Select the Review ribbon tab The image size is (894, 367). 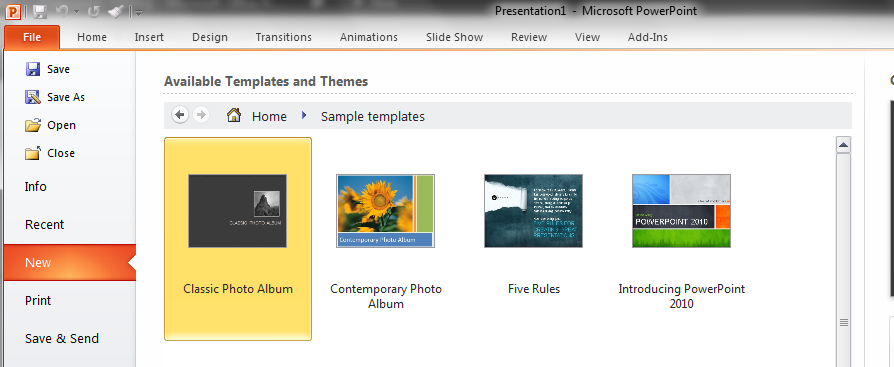(529, 37)
